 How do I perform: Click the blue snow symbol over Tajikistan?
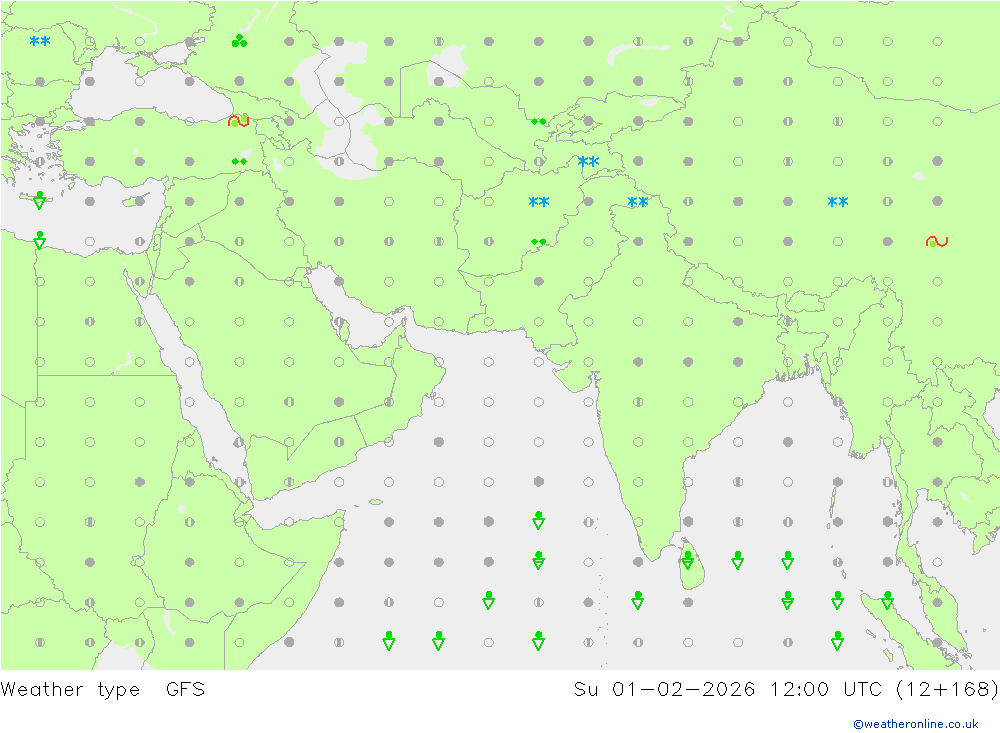click(x=588, y=161)
